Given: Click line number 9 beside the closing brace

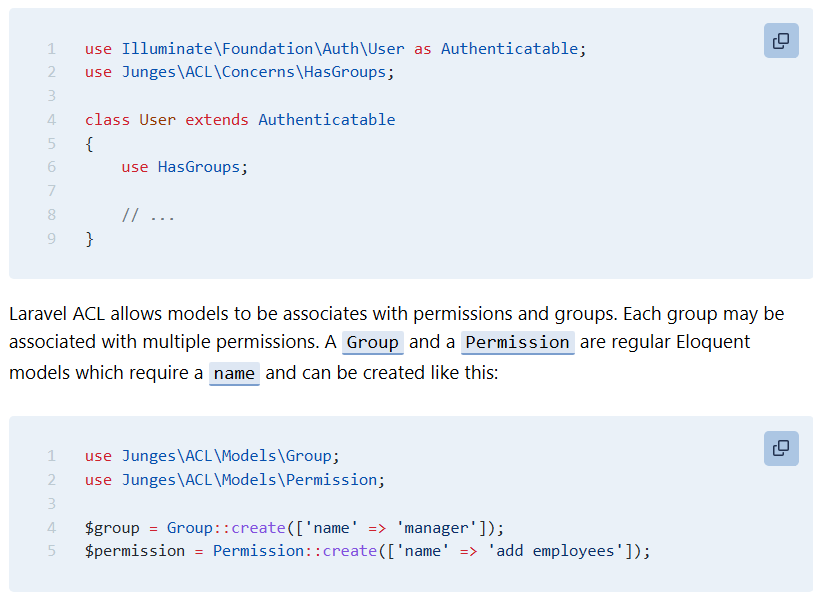Looking at the screenshot, I should pyautogui.click(x=51, y=239).
